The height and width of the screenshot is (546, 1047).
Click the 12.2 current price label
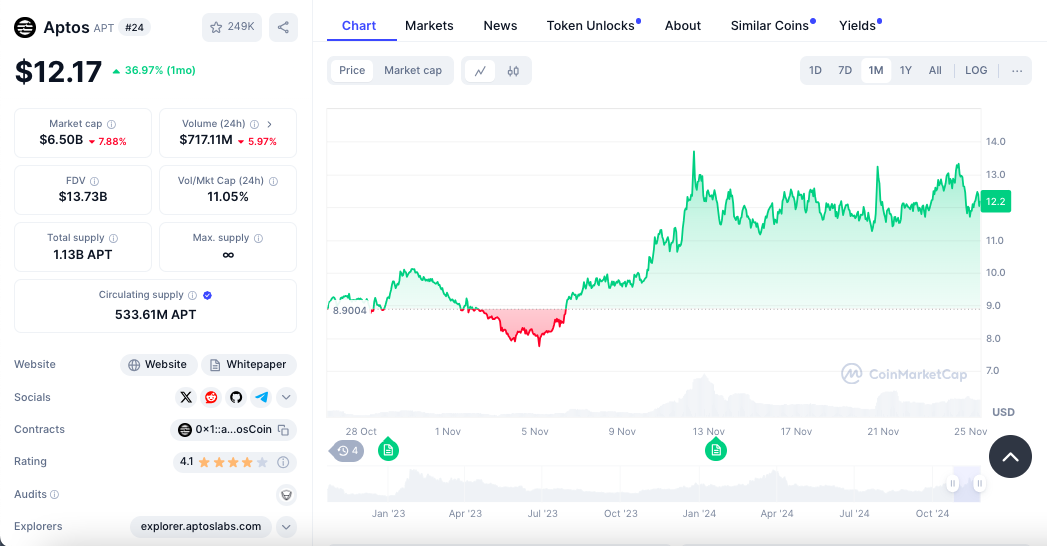(x=995, y=202)
